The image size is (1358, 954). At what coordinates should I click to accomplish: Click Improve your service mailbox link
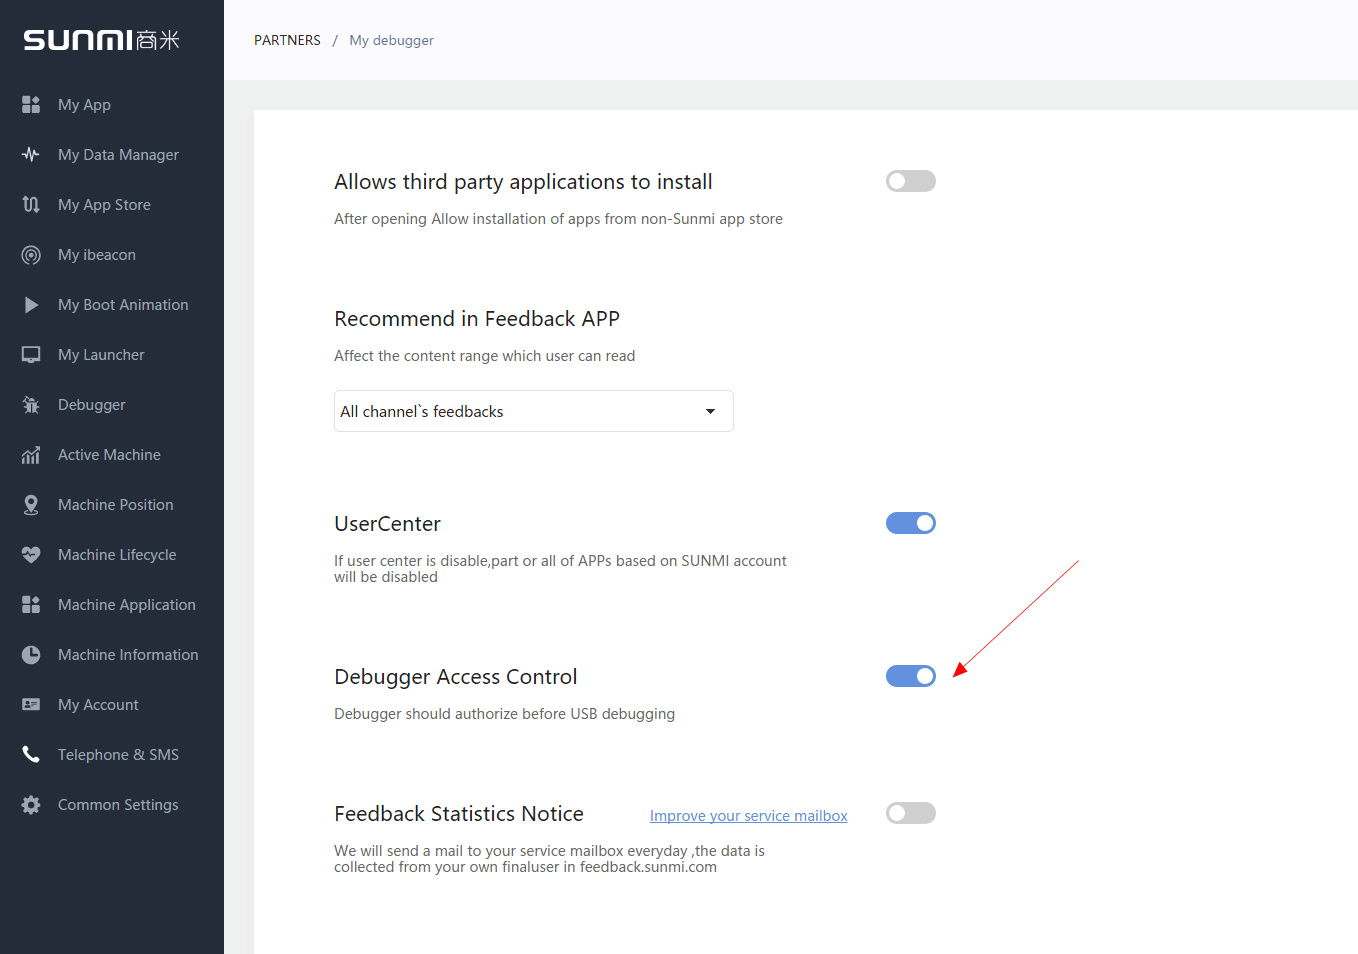749,815
